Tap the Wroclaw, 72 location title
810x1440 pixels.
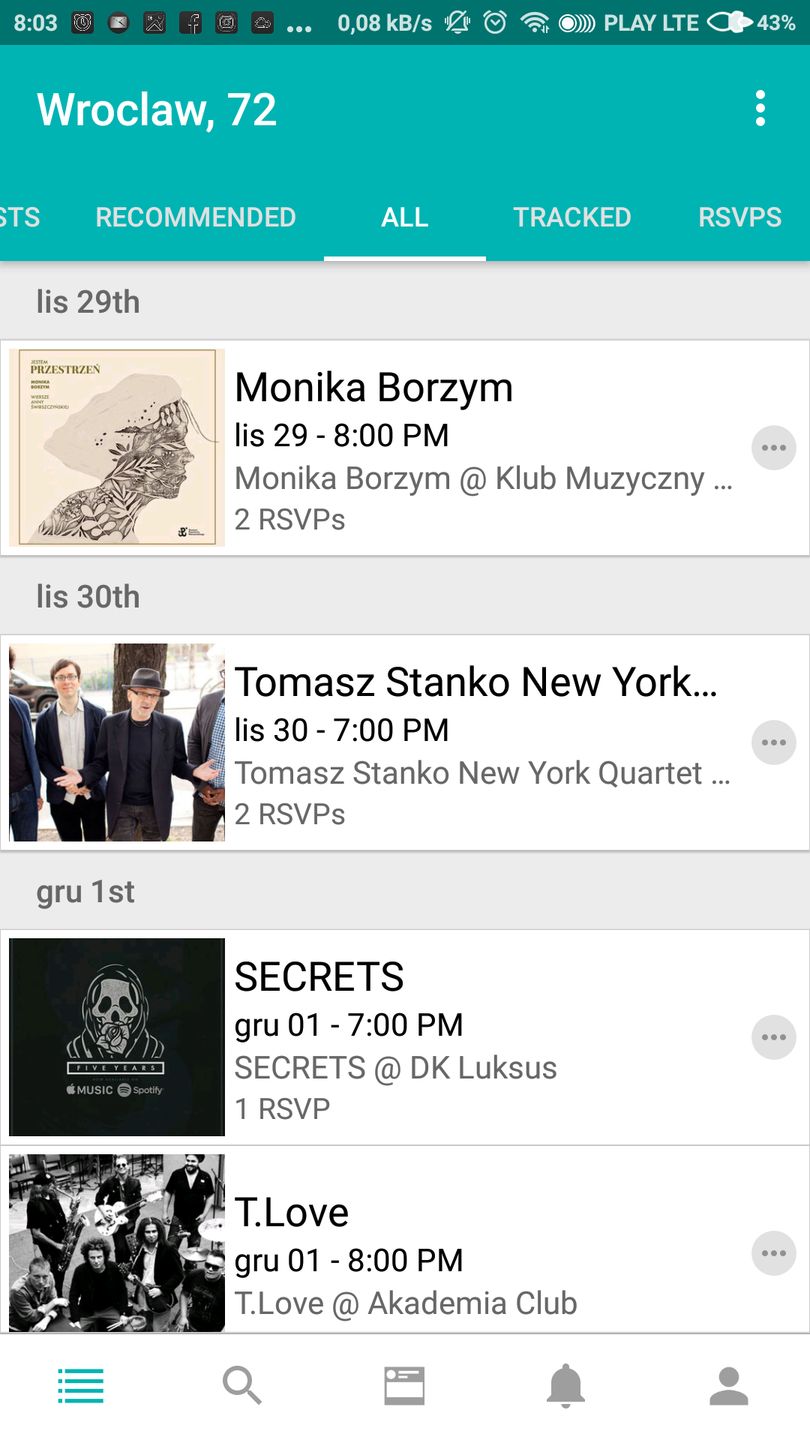pos(157,109)
